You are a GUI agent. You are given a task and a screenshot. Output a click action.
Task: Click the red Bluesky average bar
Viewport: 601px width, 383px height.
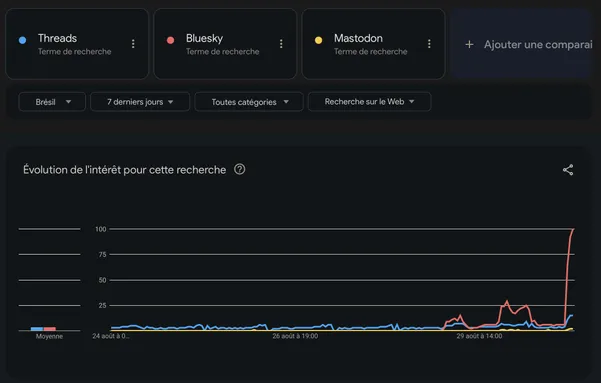(x=50, y=329)
